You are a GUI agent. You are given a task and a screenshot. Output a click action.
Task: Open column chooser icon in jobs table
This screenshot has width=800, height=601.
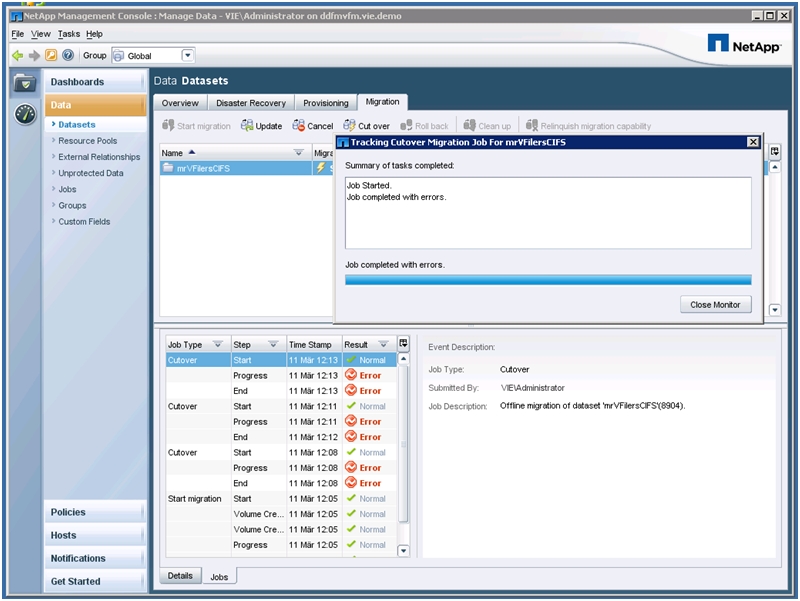click(x=403, y=343)
